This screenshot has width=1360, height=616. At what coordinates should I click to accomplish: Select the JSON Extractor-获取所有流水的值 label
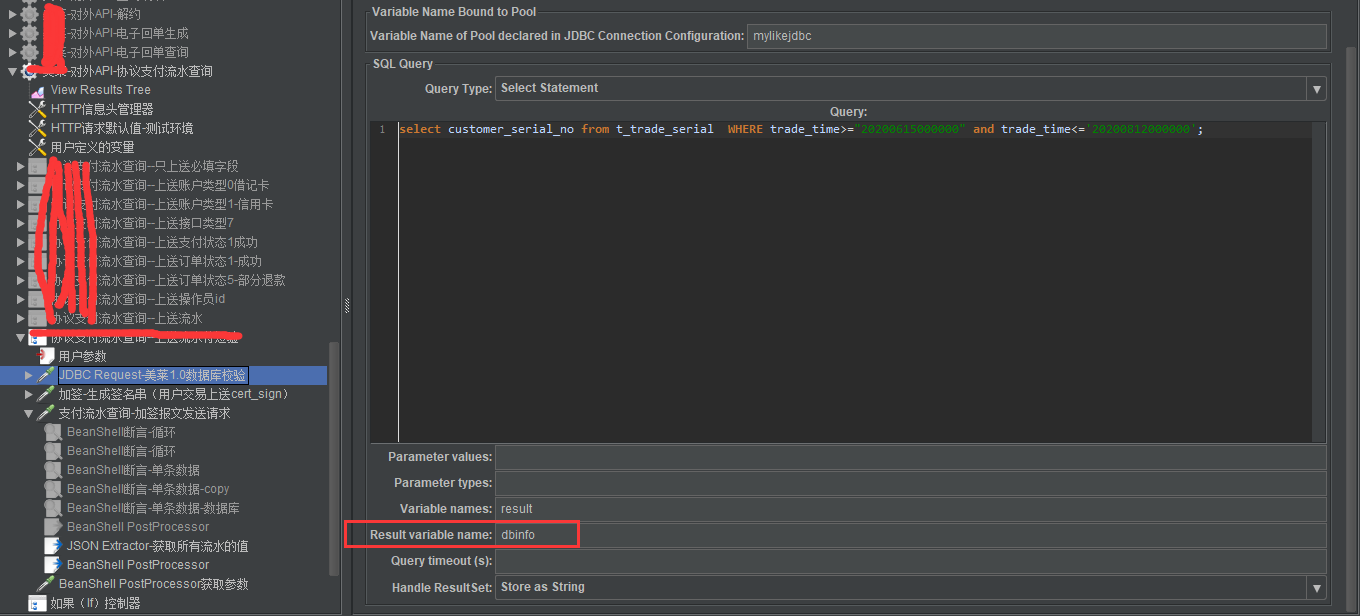pos(157,546)
